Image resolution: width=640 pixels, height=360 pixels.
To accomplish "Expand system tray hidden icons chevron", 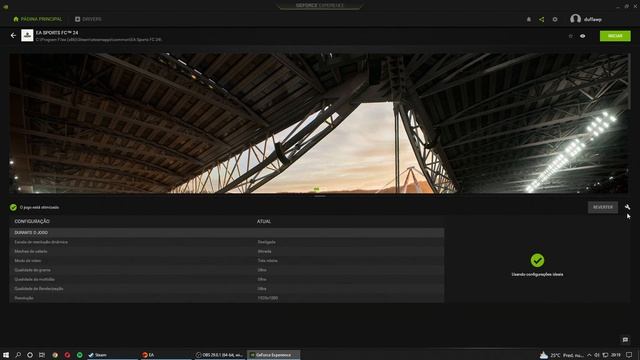I will [x=589, y=355].
